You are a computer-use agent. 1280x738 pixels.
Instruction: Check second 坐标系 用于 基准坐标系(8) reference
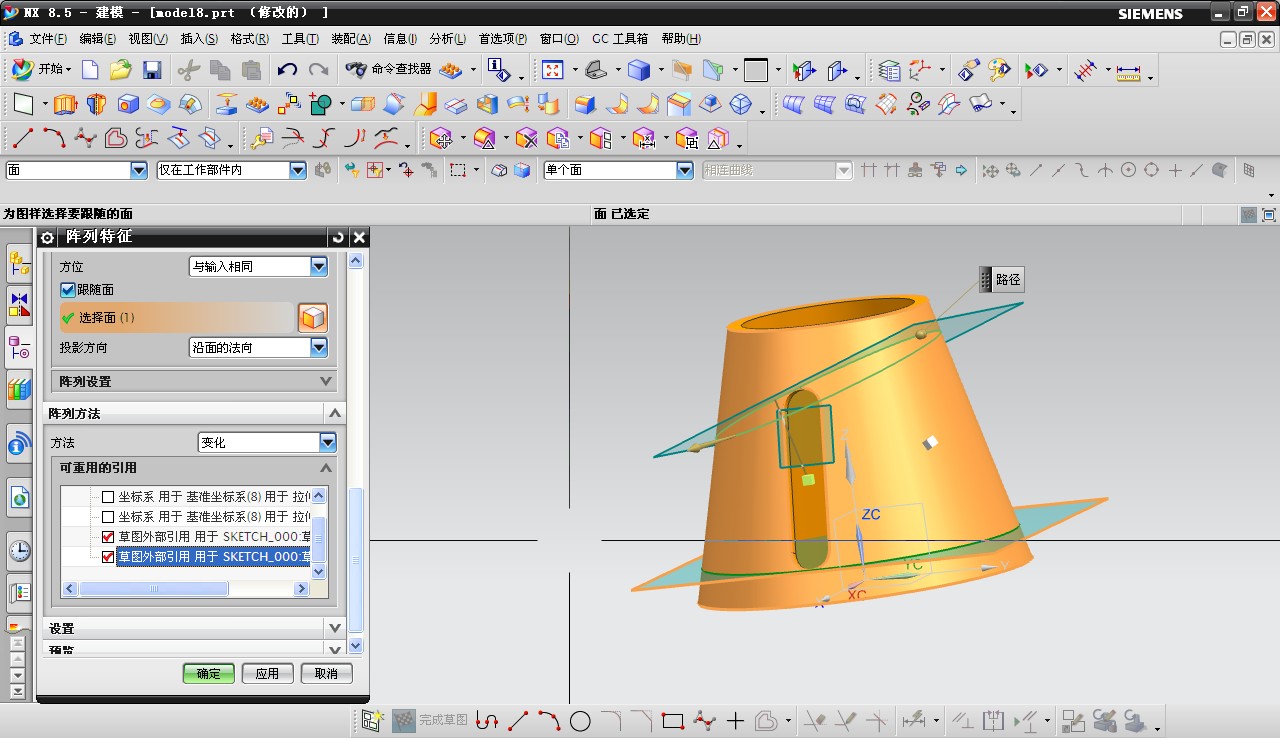[x=108, y=517]
